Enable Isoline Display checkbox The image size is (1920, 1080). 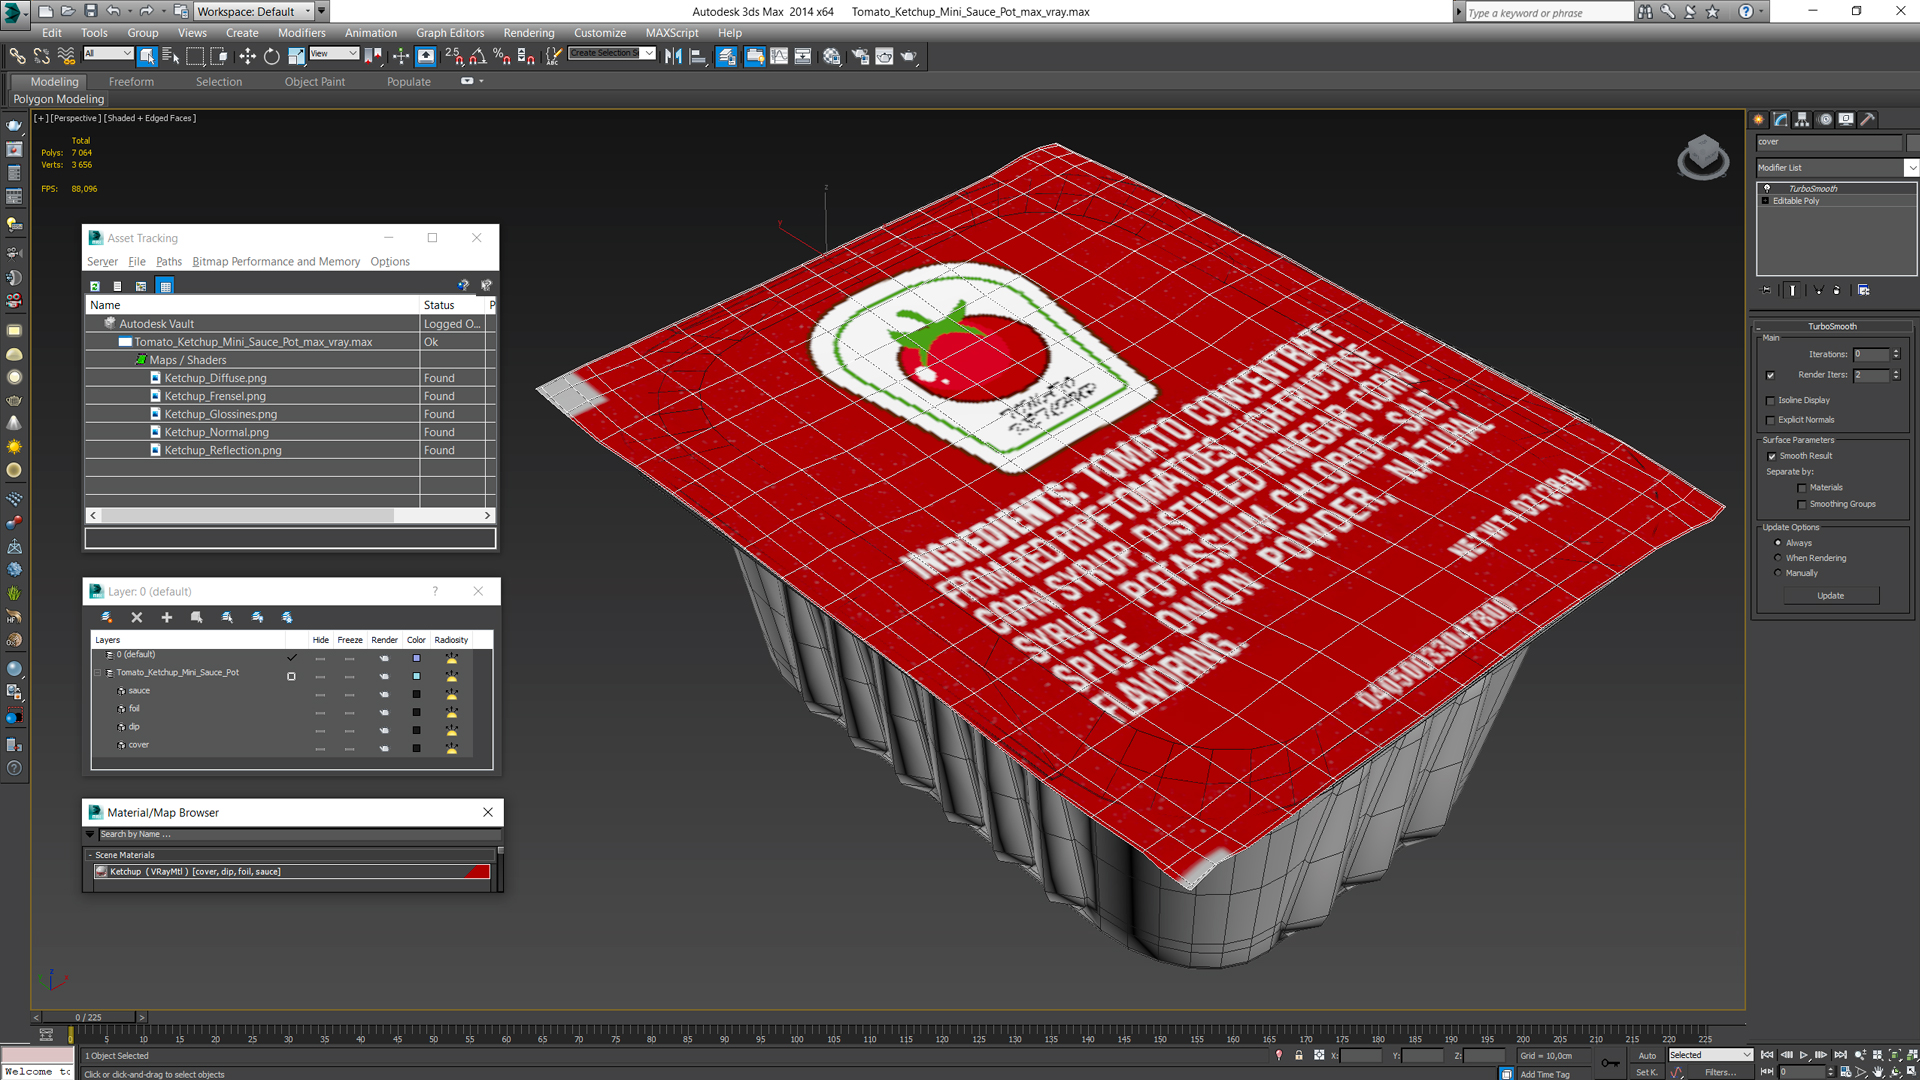point(1770,400)
